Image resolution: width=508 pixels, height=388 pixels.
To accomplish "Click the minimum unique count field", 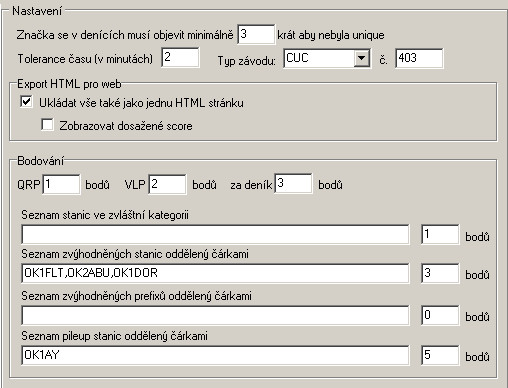I will pyautogui.click(x=256, y=34).
